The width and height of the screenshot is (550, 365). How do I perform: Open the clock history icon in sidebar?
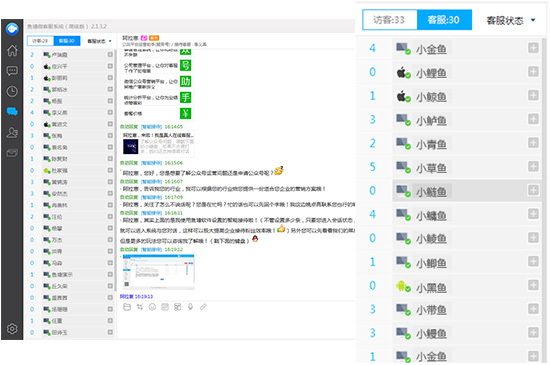[12, 92]
